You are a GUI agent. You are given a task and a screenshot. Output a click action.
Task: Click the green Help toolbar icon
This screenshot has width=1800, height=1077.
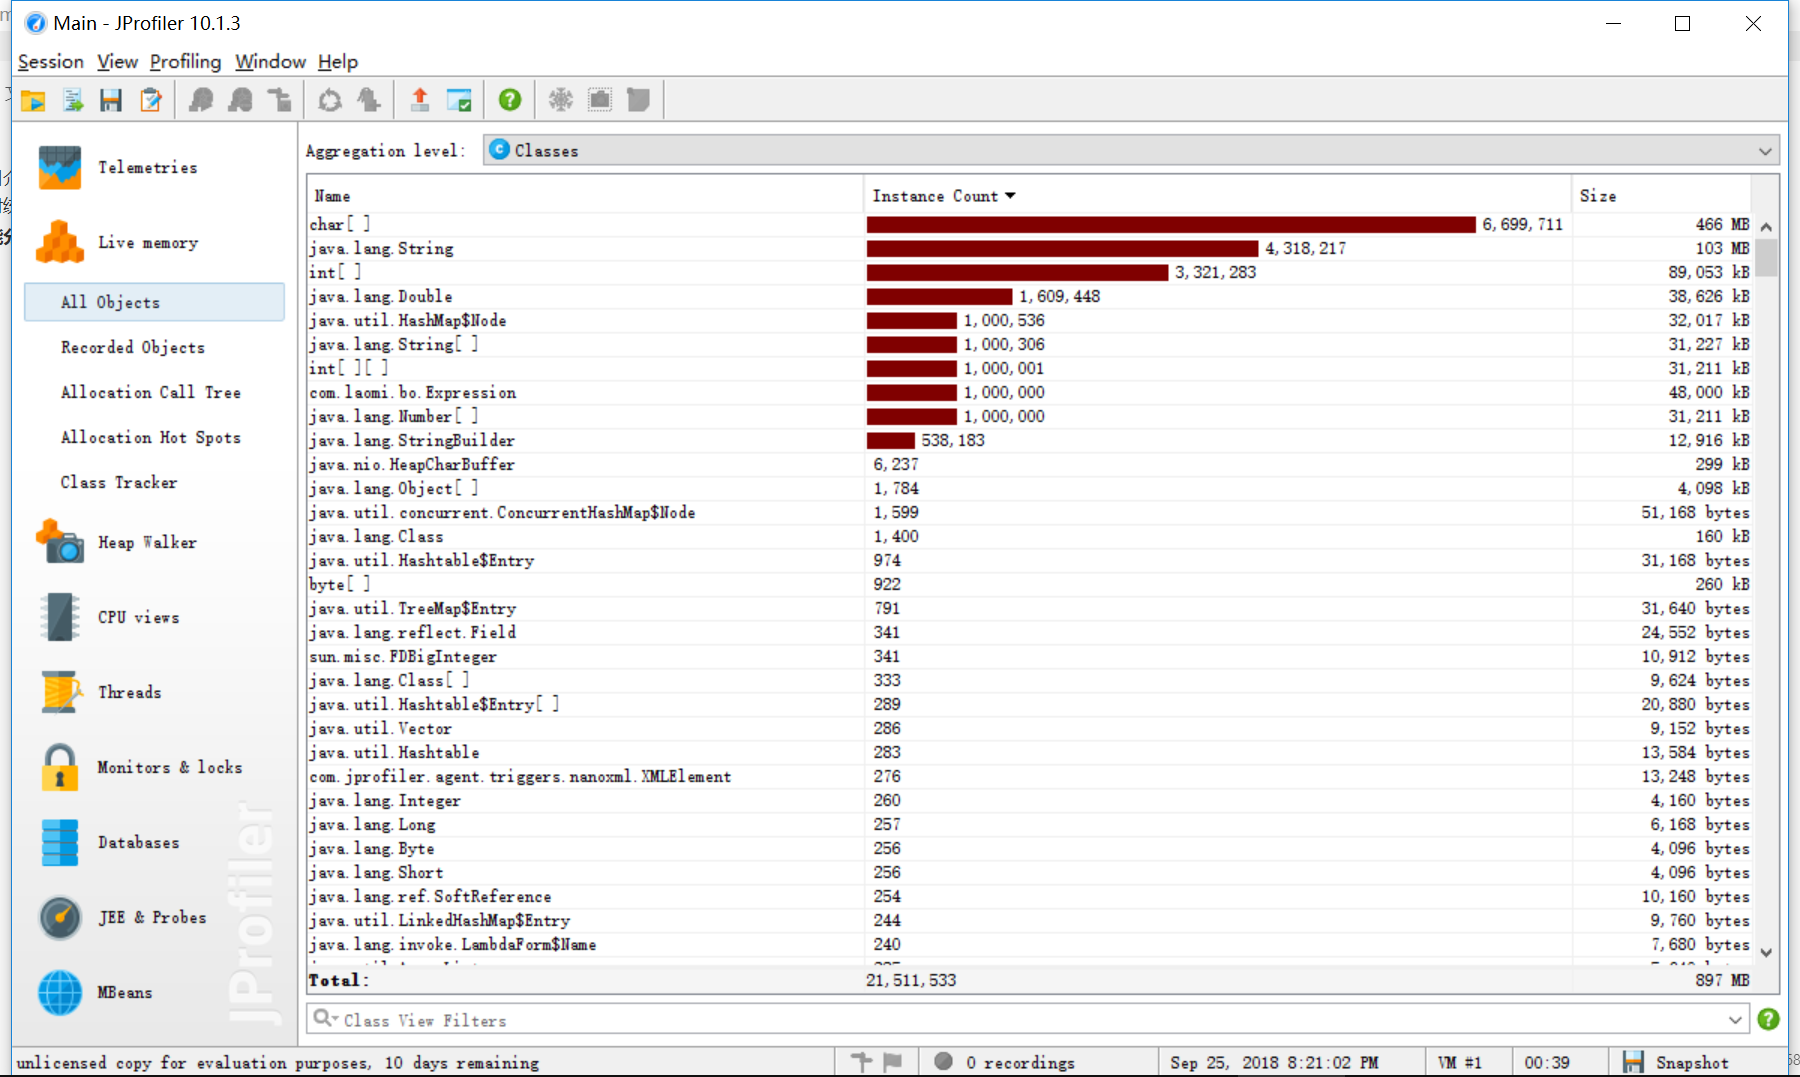point(510,100)
